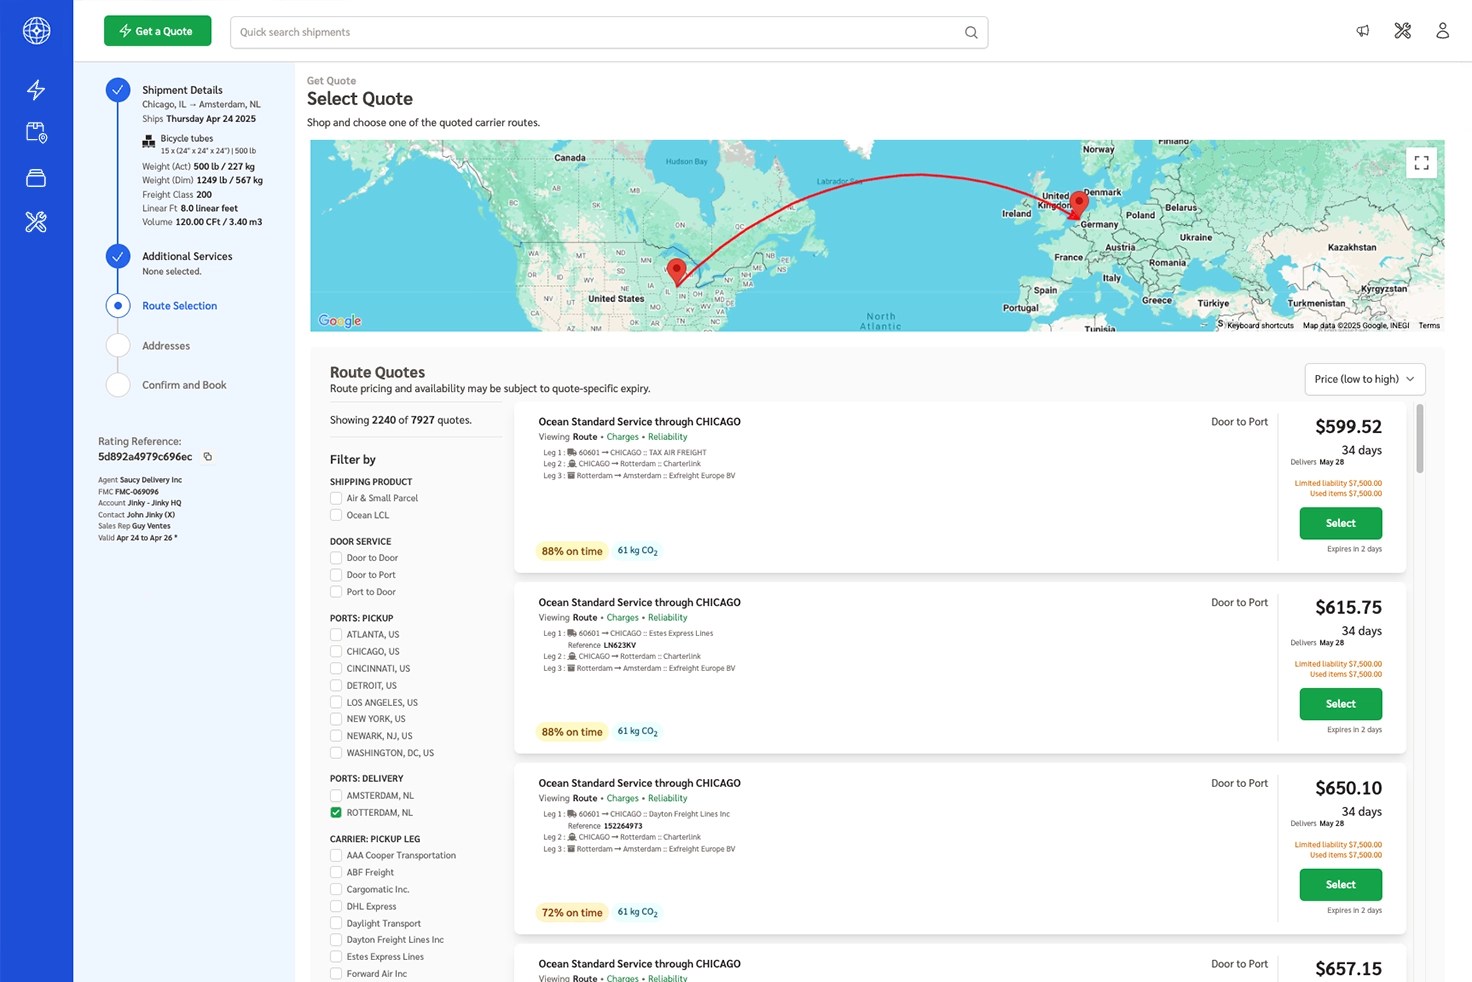The image size is (1472, 982).
Task: Enable the Air & Small Parcel filter
Action: point(336,498)
